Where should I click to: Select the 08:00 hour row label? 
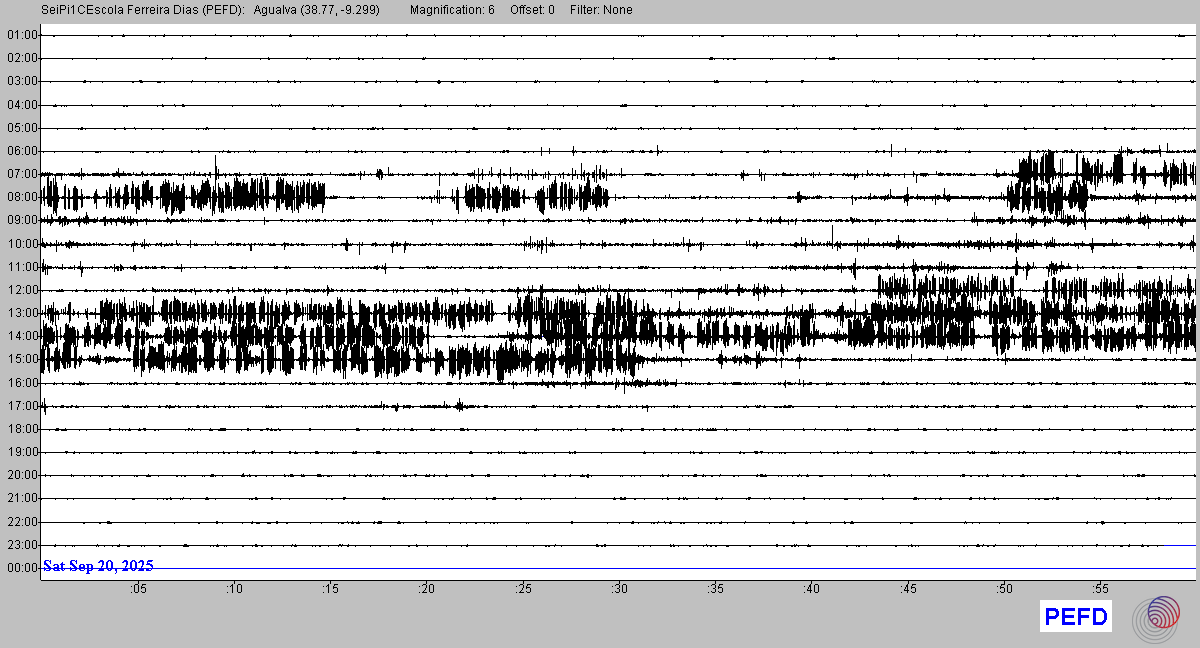point(22,197)
